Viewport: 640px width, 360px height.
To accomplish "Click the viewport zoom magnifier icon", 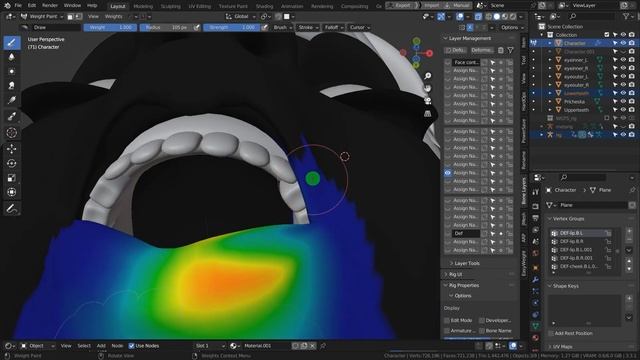I will tap(427, 76).
